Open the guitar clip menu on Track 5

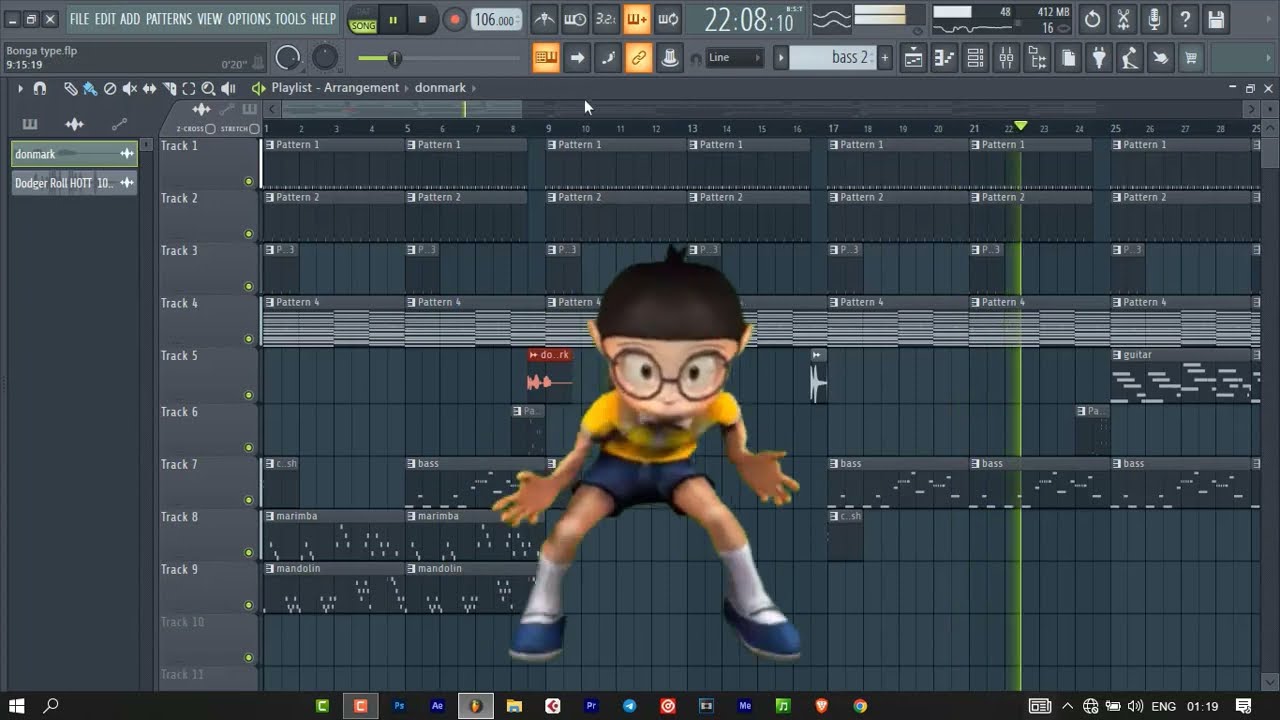1117,355
